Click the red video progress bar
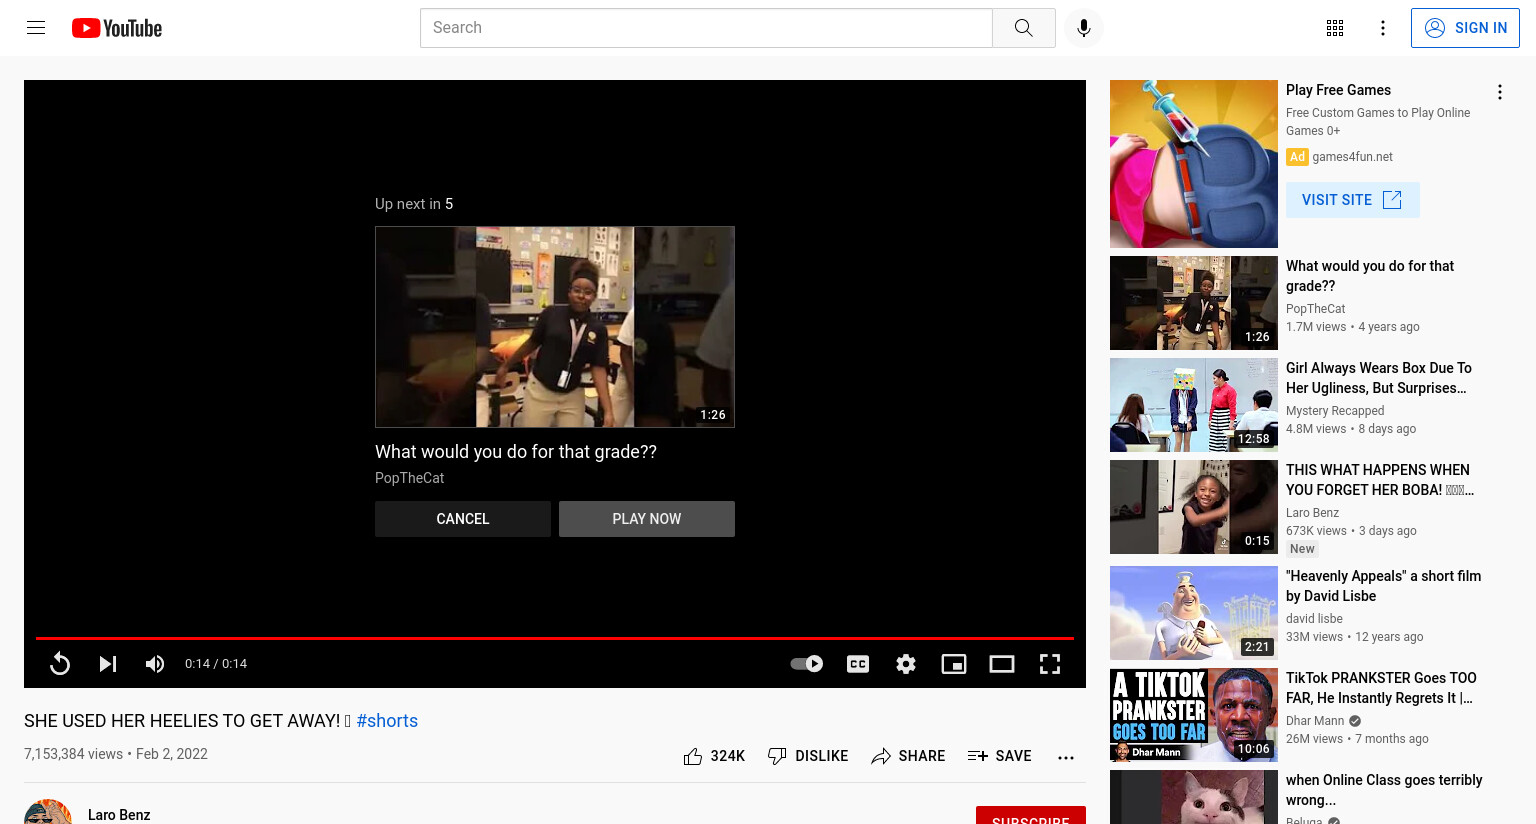1536x824 pixels. coord(555,638)
